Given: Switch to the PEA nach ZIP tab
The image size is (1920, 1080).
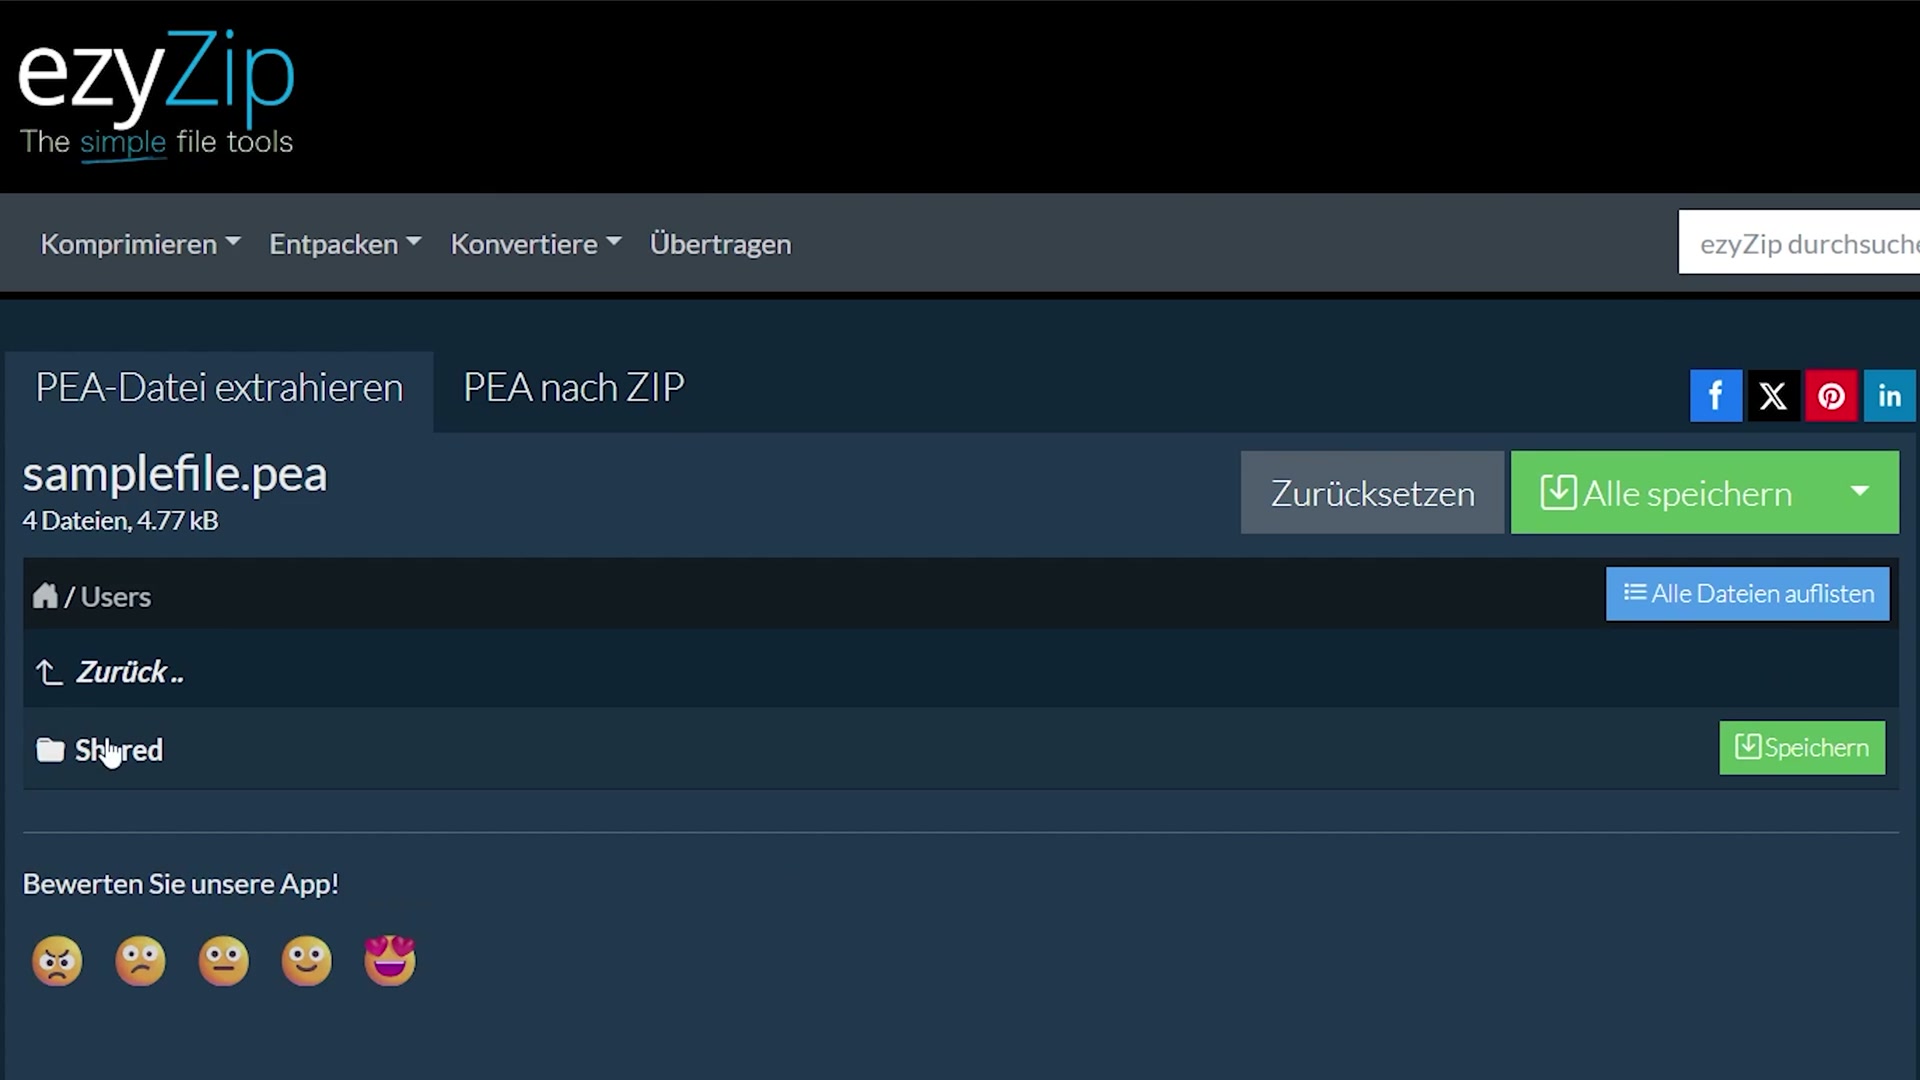Looking at the screenshot, I should click(x=573, y=387).
